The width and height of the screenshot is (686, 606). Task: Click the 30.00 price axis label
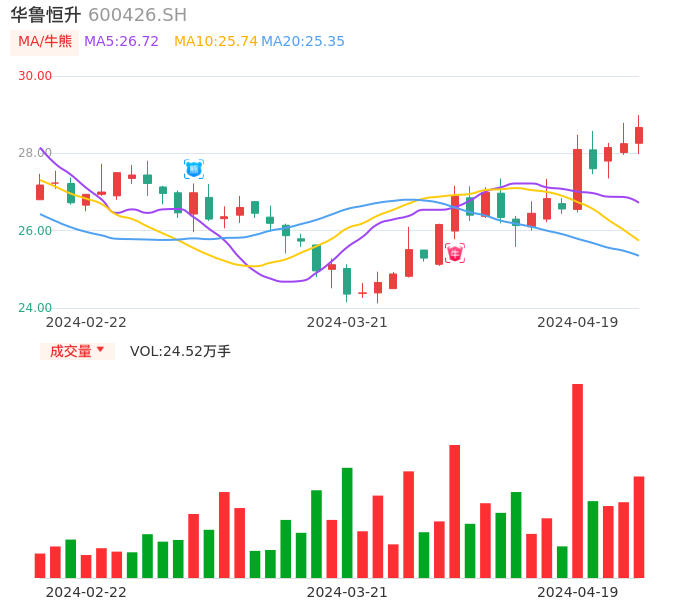coord(35,76)
